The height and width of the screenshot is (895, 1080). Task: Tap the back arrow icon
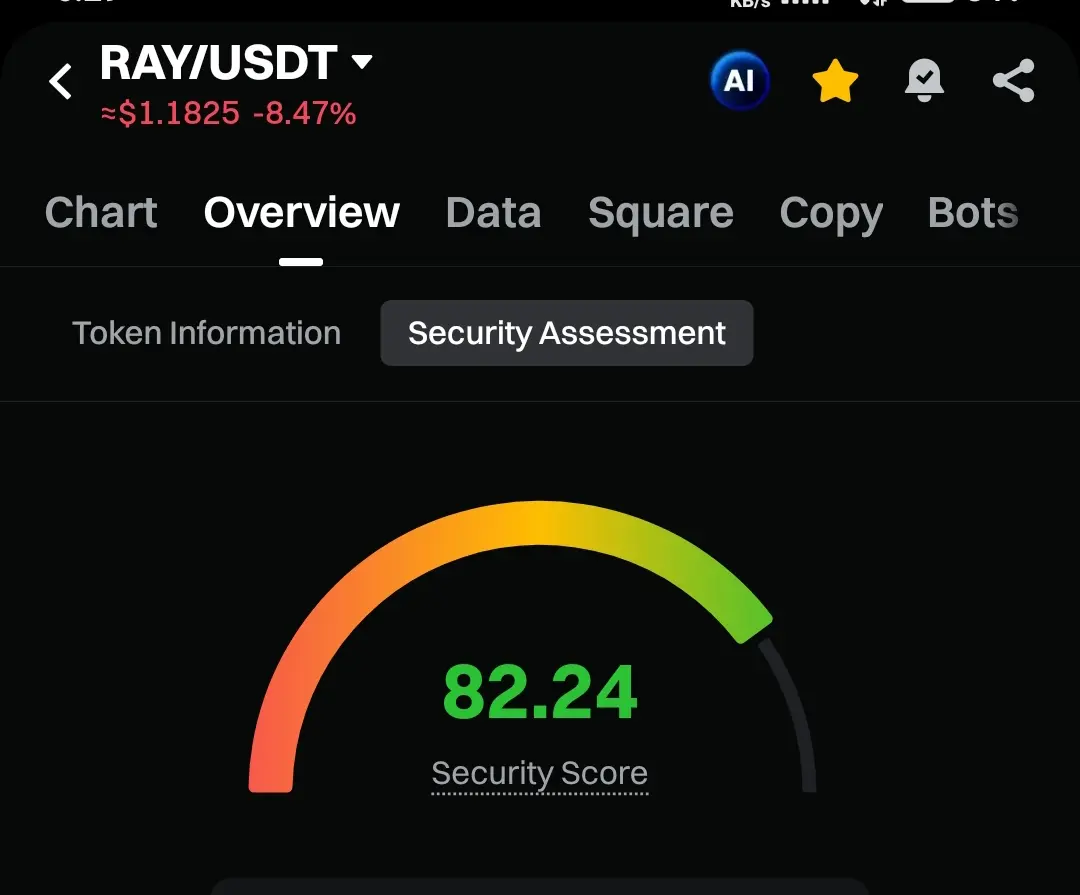pyautogui.click(x=61, y=82)
